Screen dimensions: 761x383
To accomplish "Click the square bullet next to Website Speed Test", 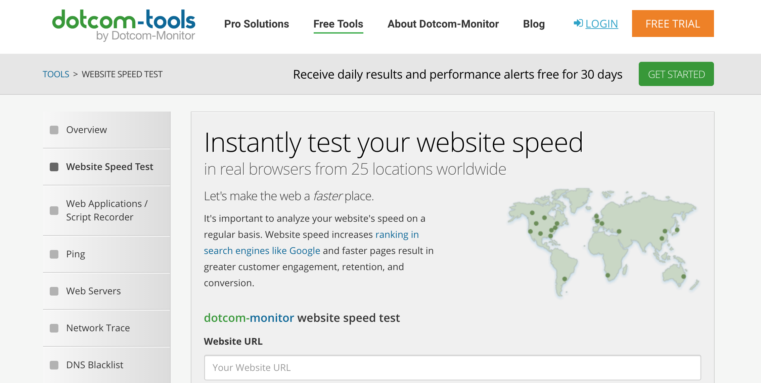I will [x=54, y=167].
